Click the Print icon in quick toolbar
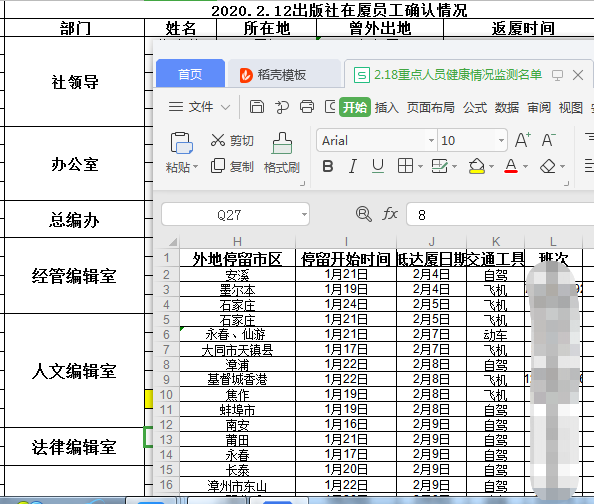Image resolution: width=594 pixels, height=504 pixels. 307,107
